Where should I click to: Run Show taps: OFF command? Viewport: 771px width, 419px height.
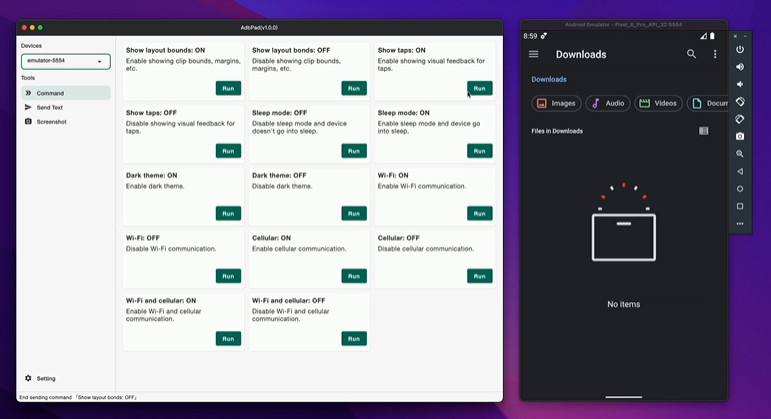coord(228,151)
